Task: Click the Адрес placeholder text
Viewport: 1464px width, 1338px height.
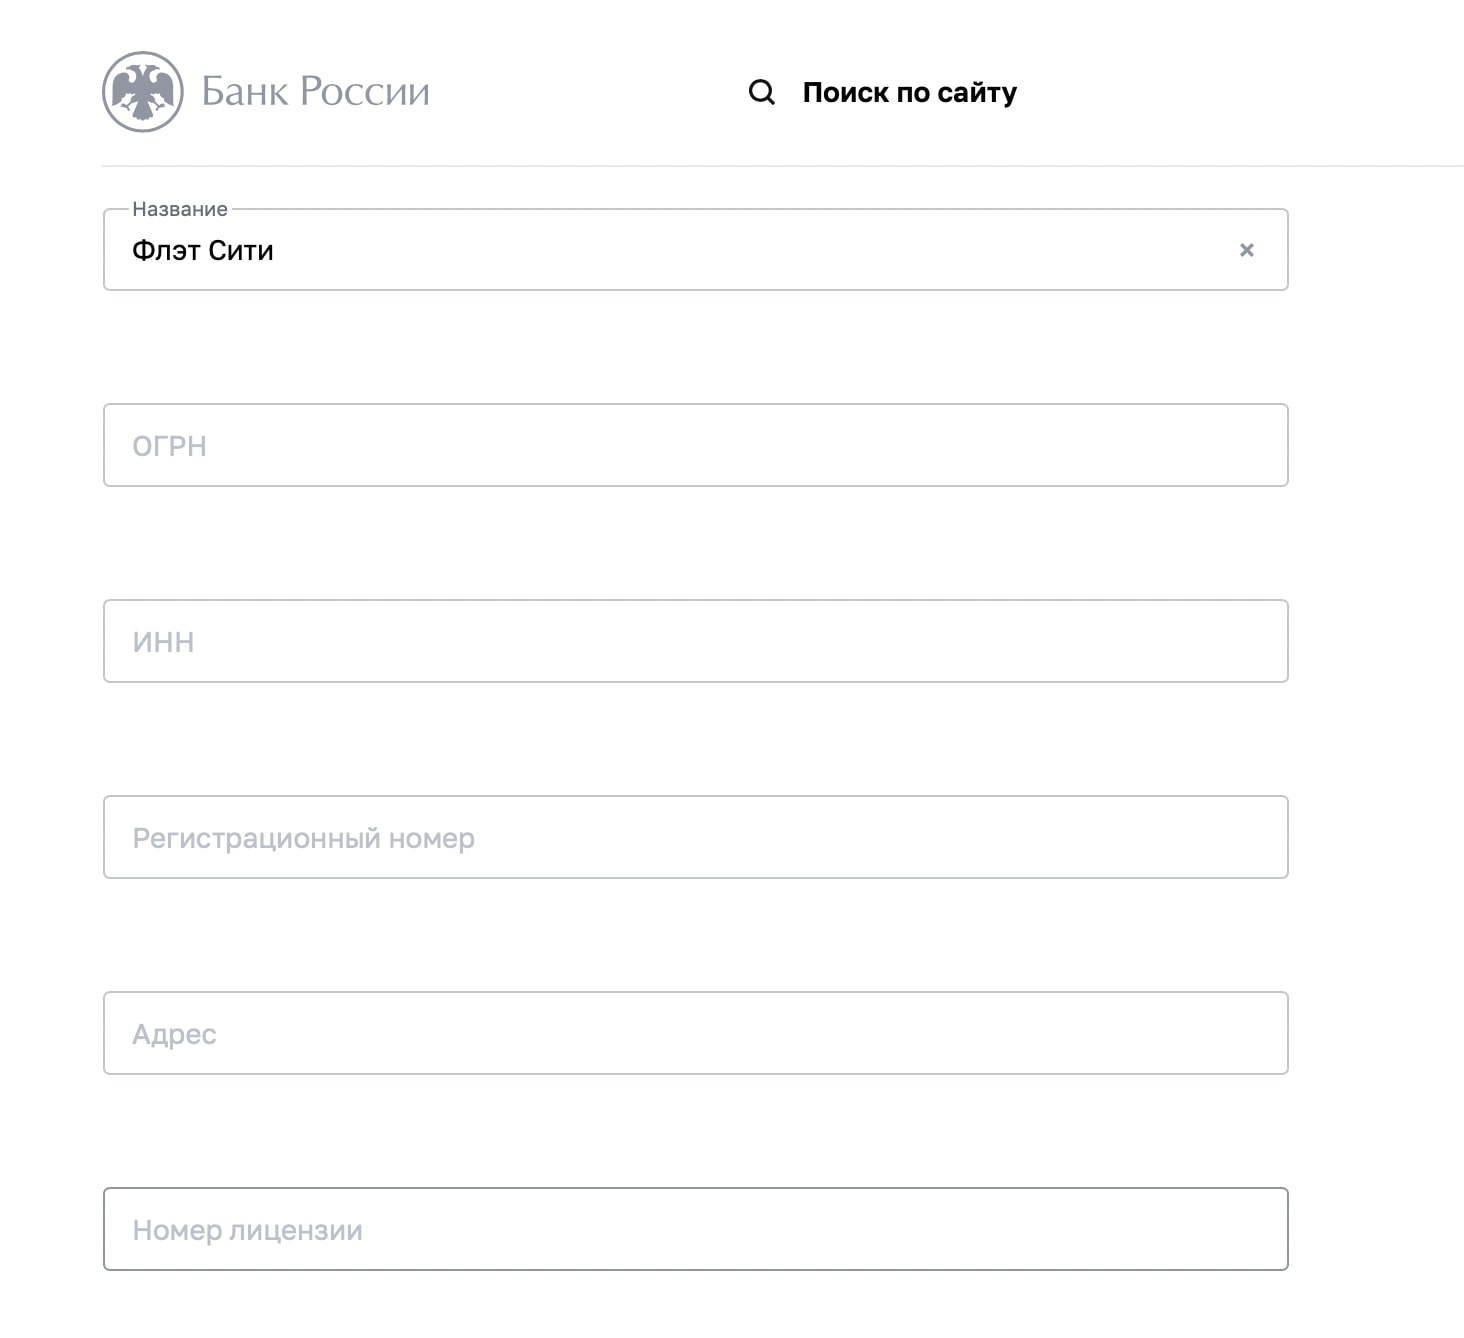Action: (174, 1034)
